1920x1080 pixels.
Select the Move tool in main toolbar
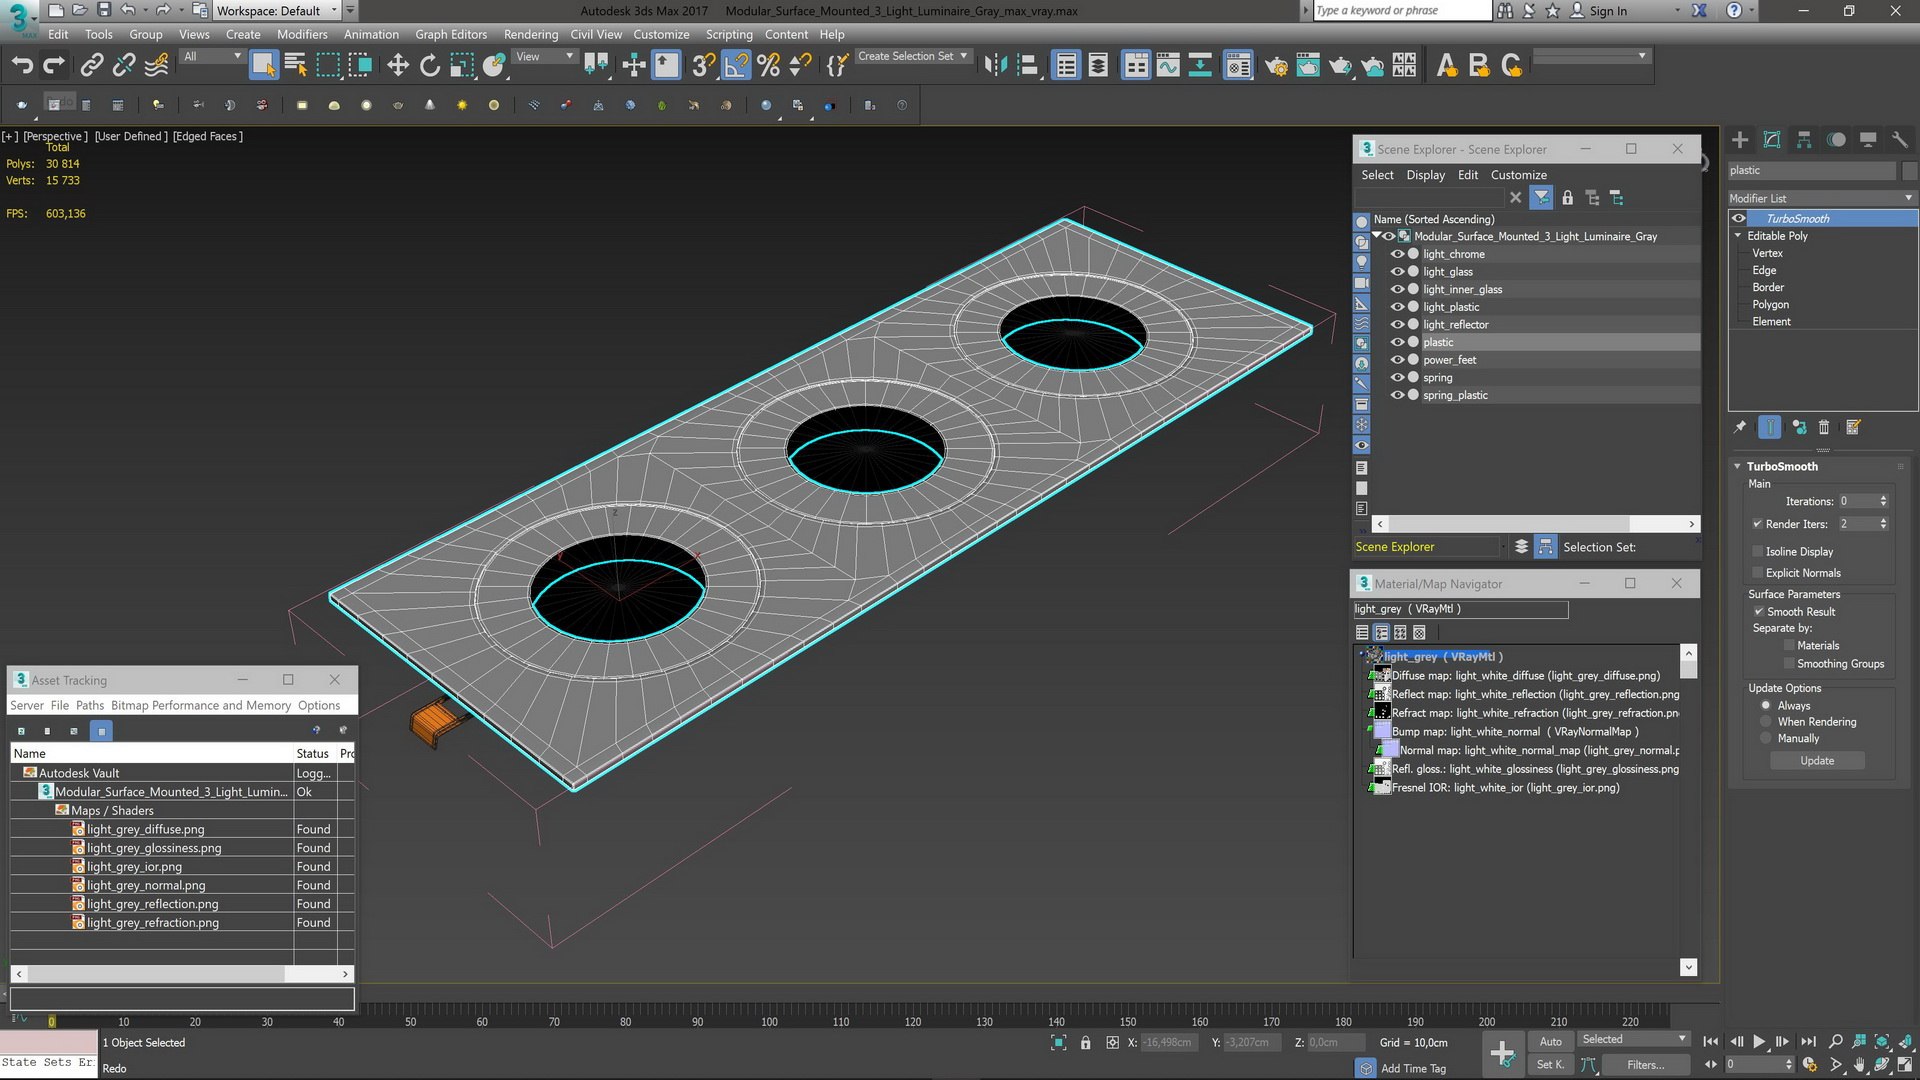click(x=398, y=66)
